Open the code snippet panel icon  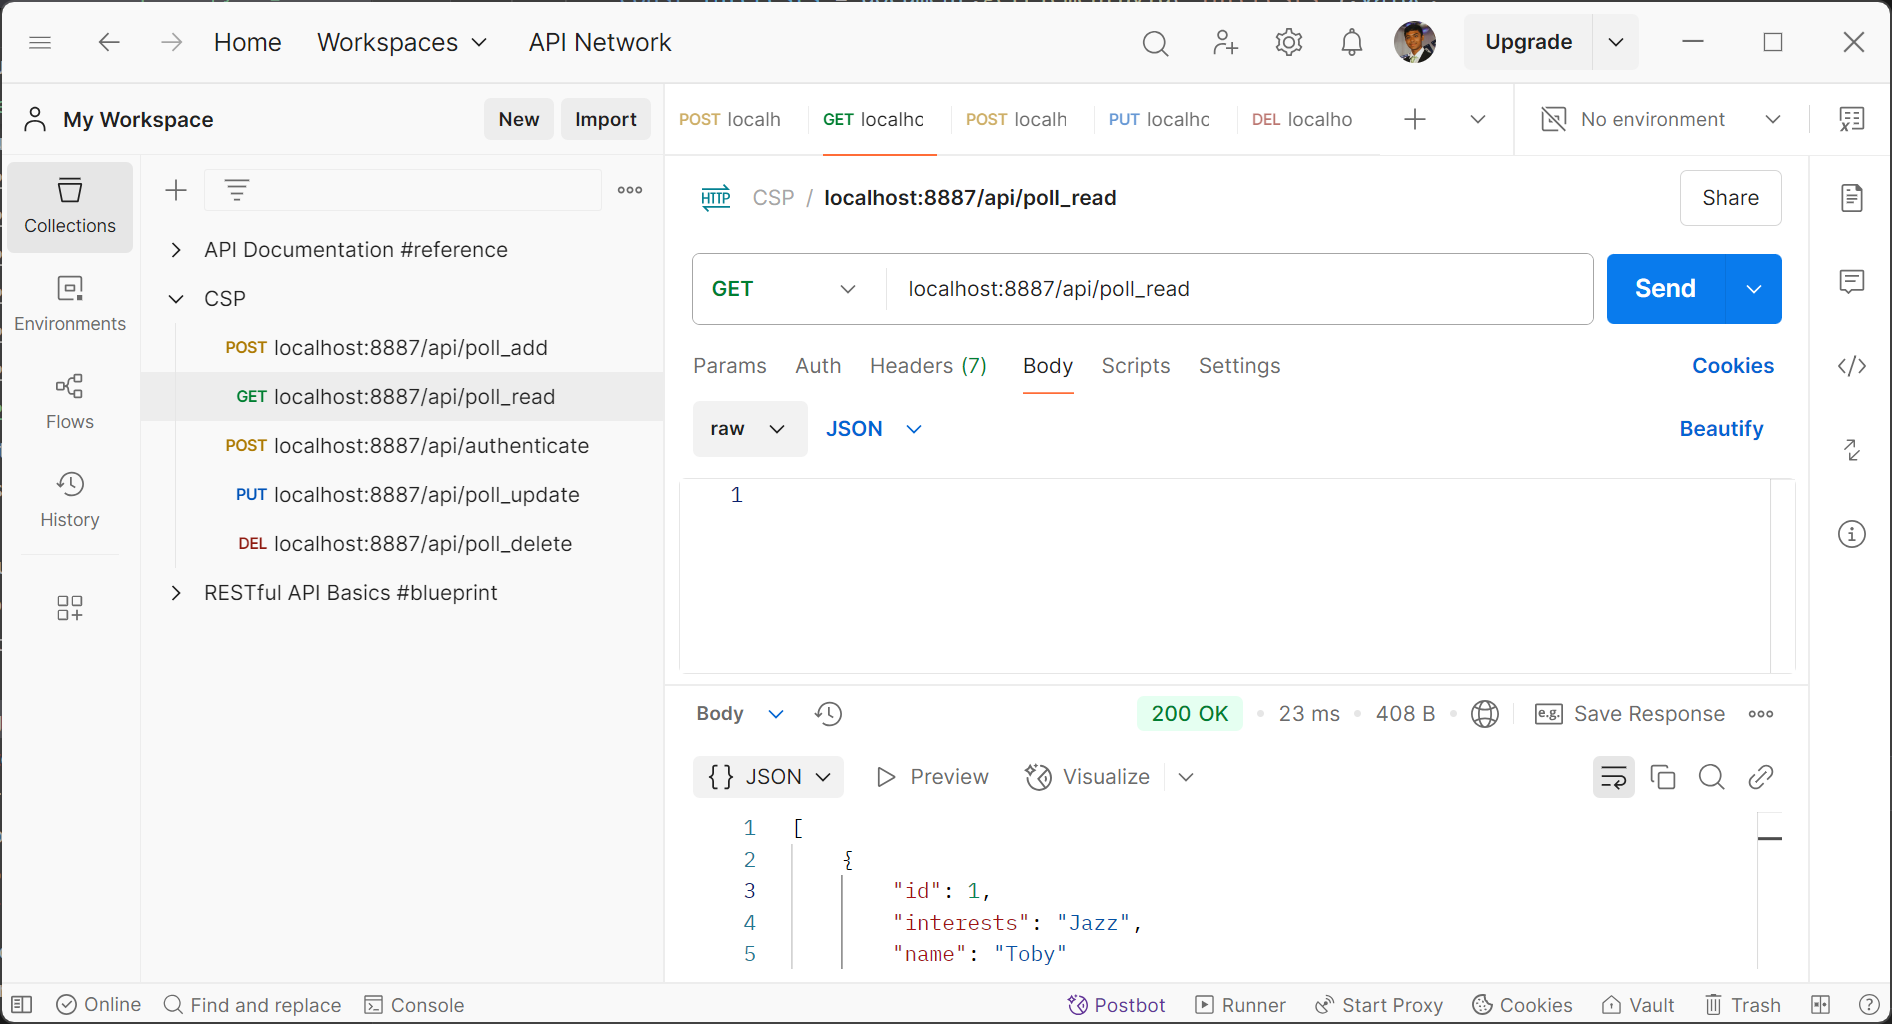tap(1851, 366)
